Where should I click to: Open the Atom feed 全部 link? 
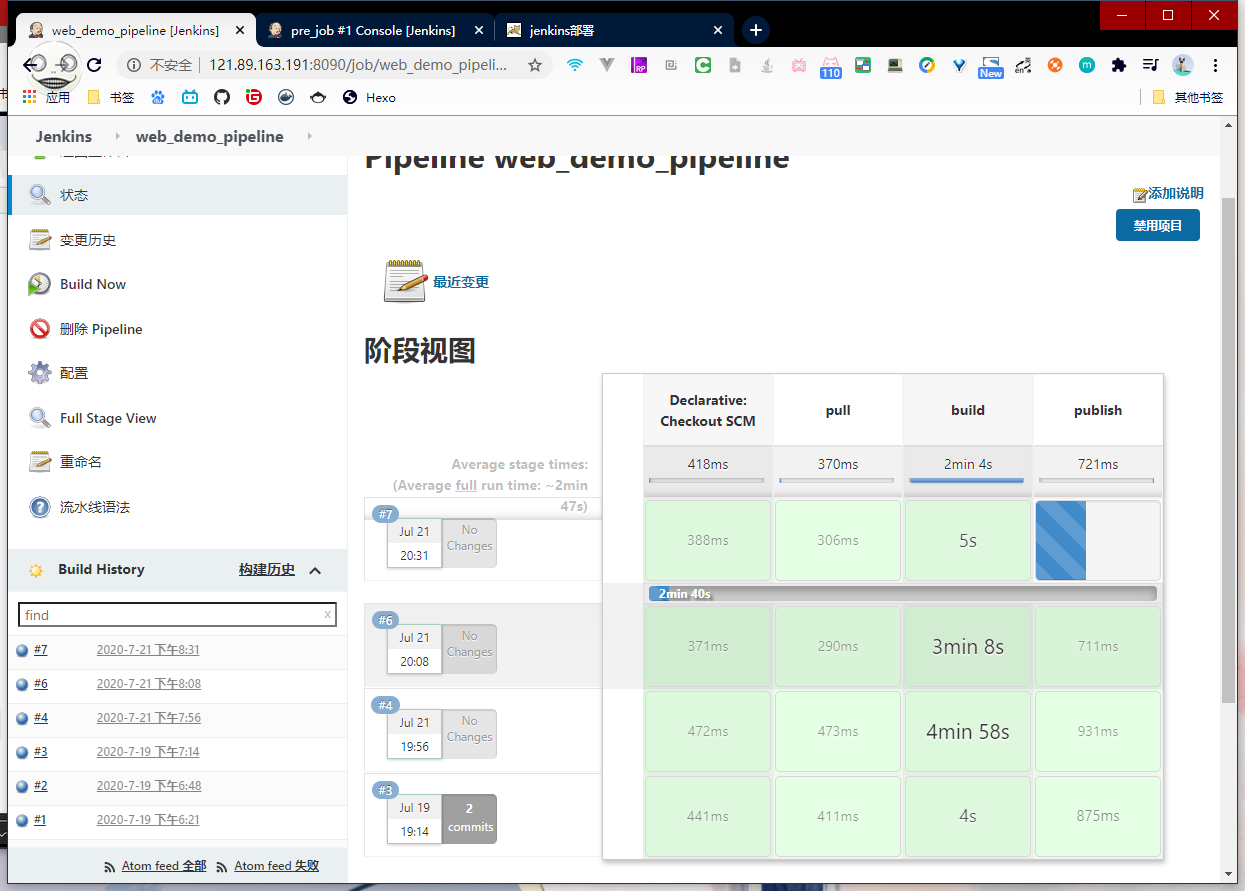pyautogui.click(x=163, y=866)
